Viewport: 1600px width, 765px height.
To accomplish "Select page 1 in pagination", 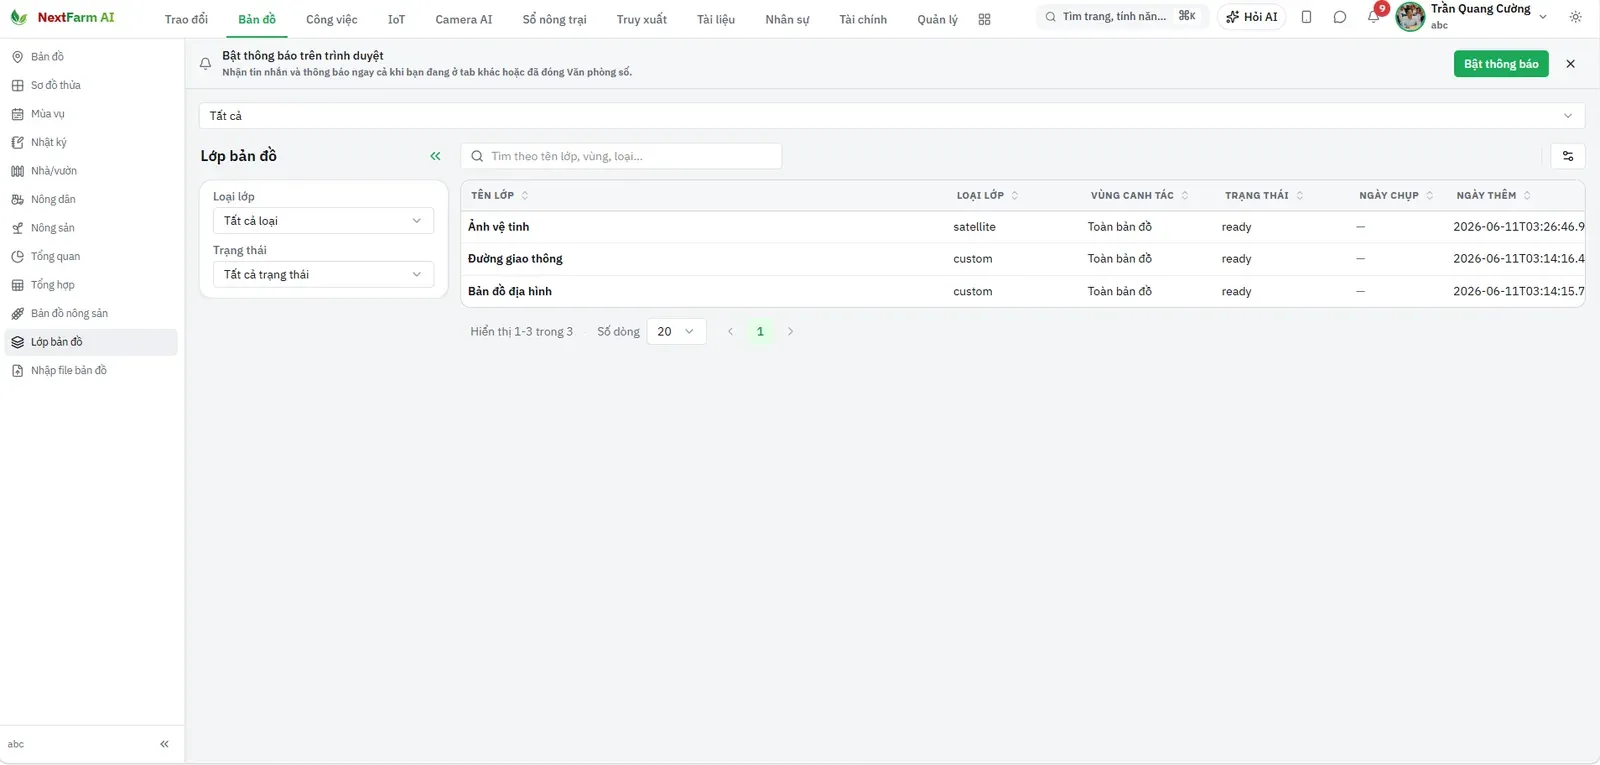I will pos(760,331).
